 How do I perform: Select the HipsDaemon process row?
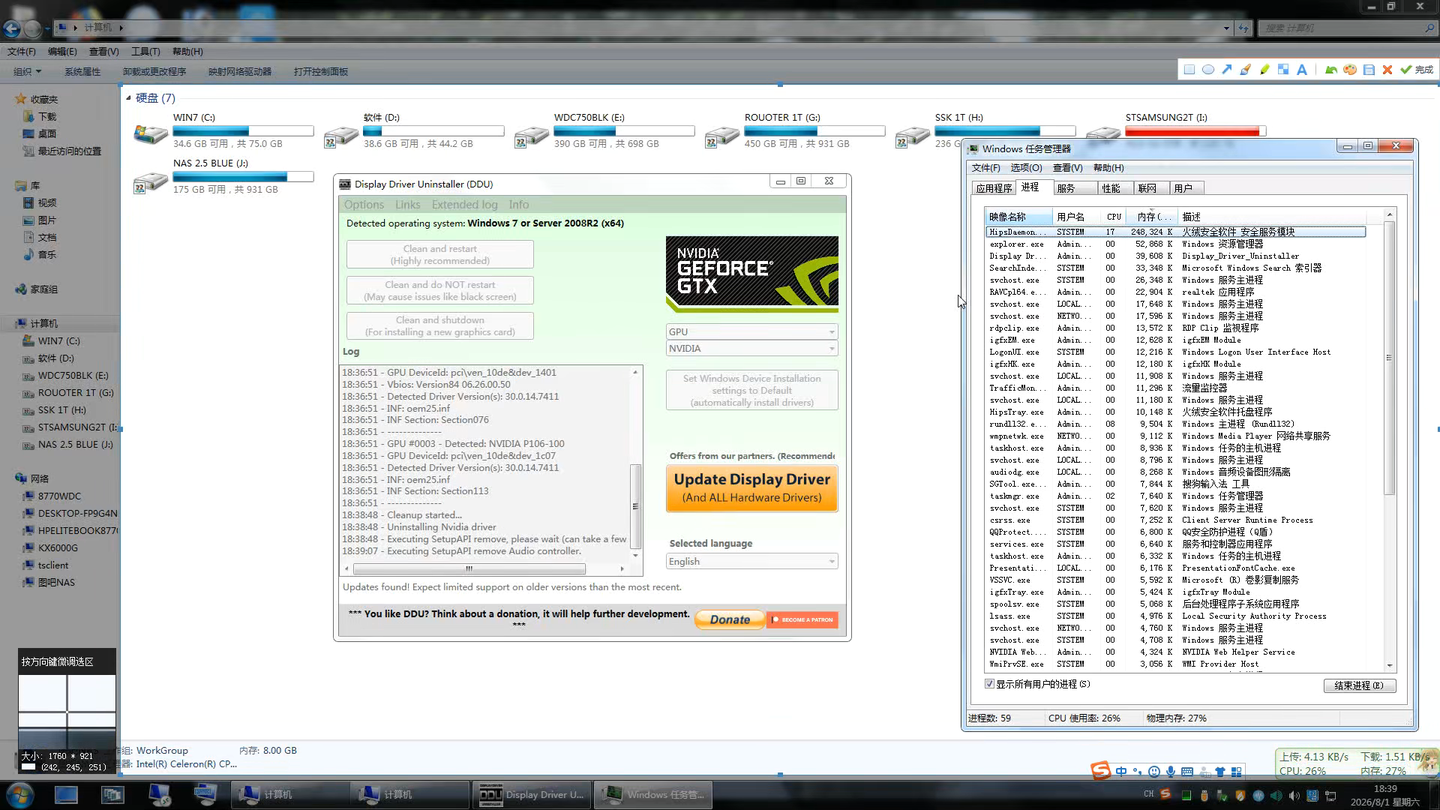point(1175,232)
